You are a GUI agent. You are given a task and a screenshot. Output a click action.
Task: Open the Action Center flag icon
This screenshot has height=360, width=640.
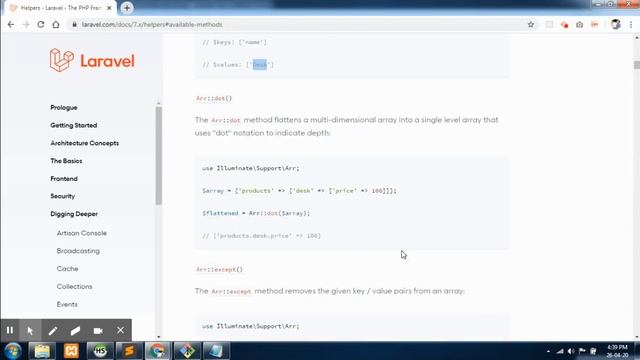582,351
